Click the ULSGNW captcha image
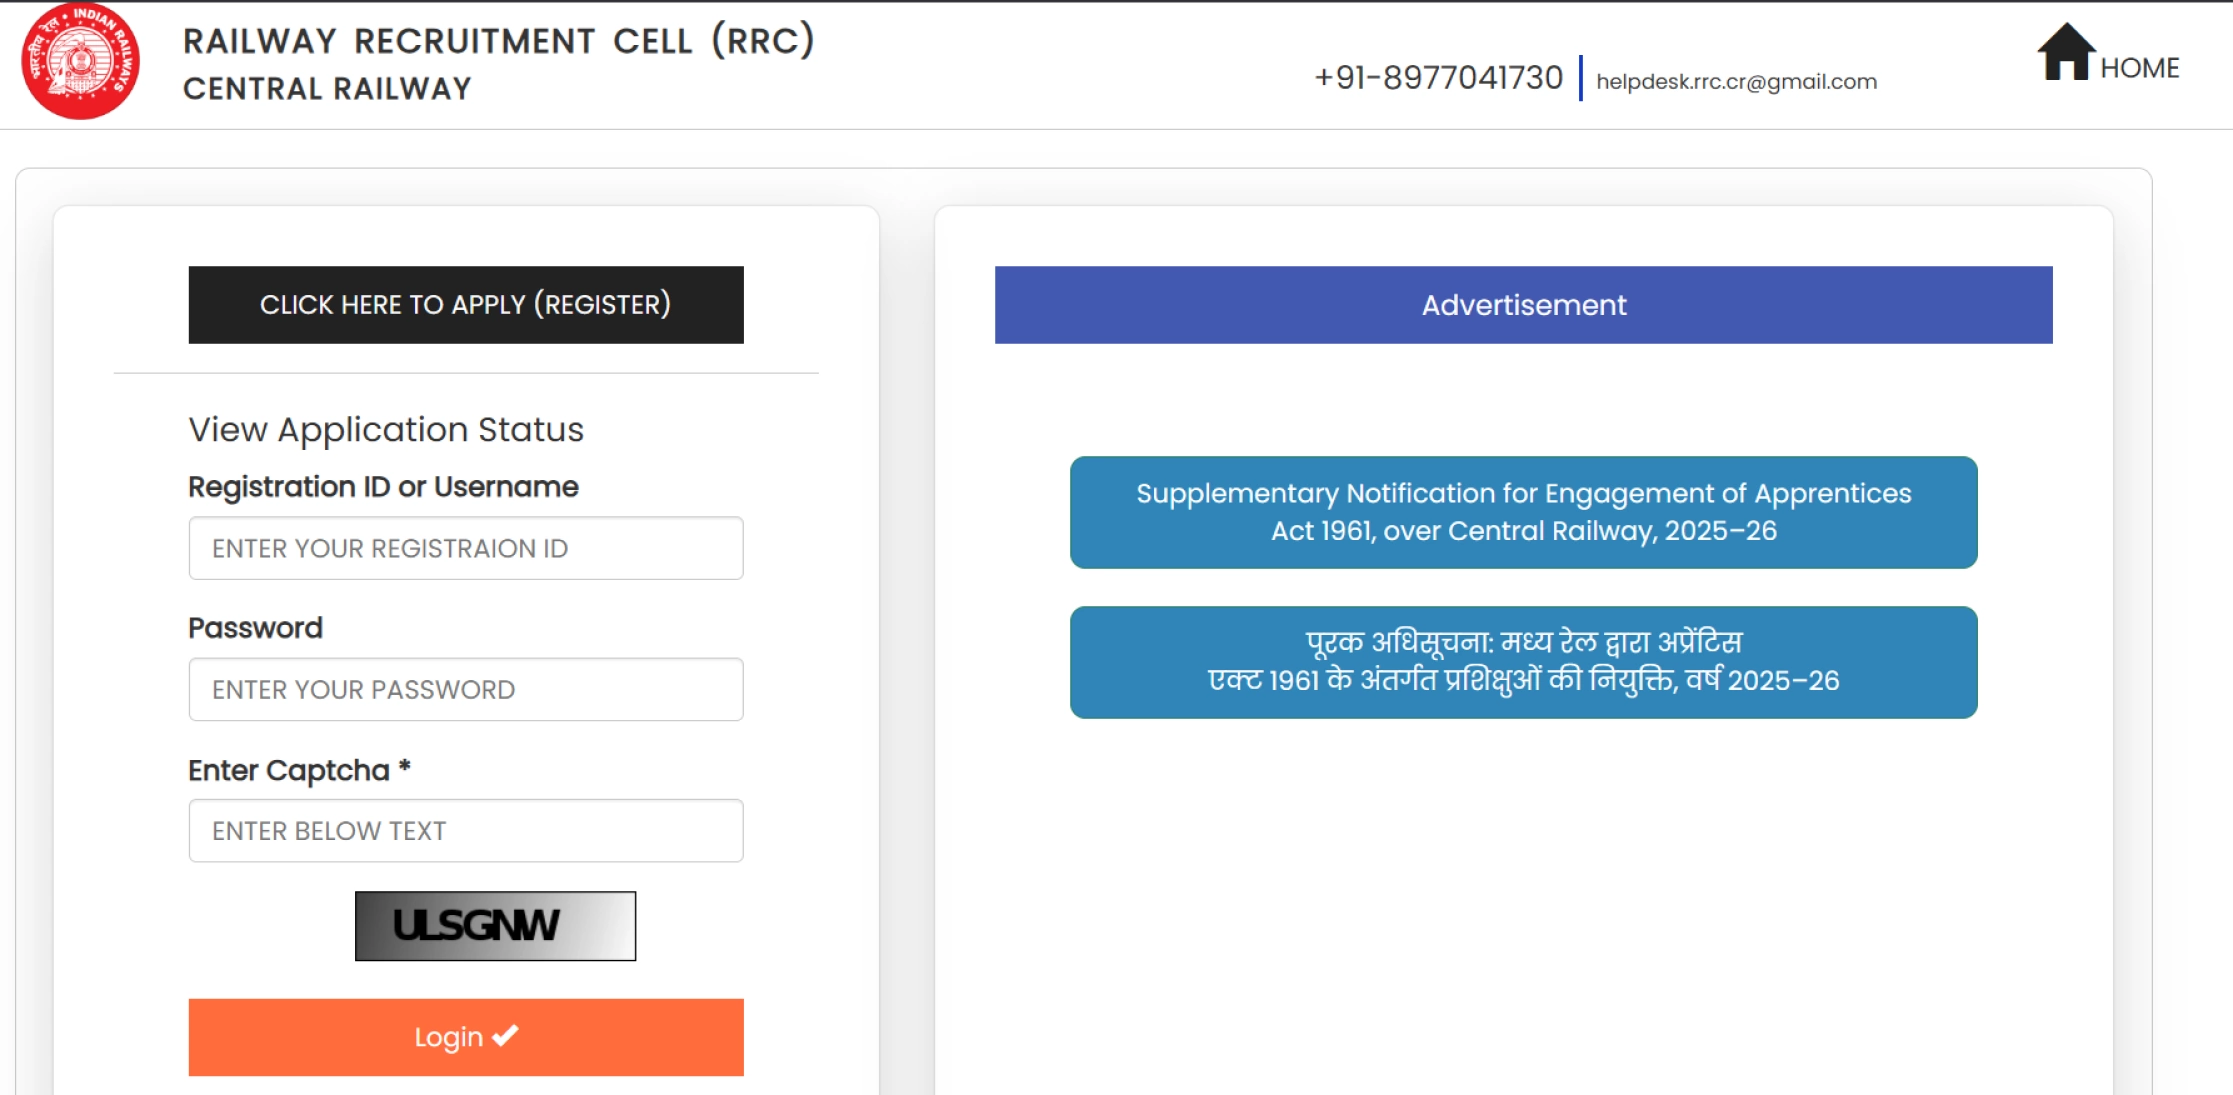The height and width of the screenshot is (1095, 2233). click(494, 925)
